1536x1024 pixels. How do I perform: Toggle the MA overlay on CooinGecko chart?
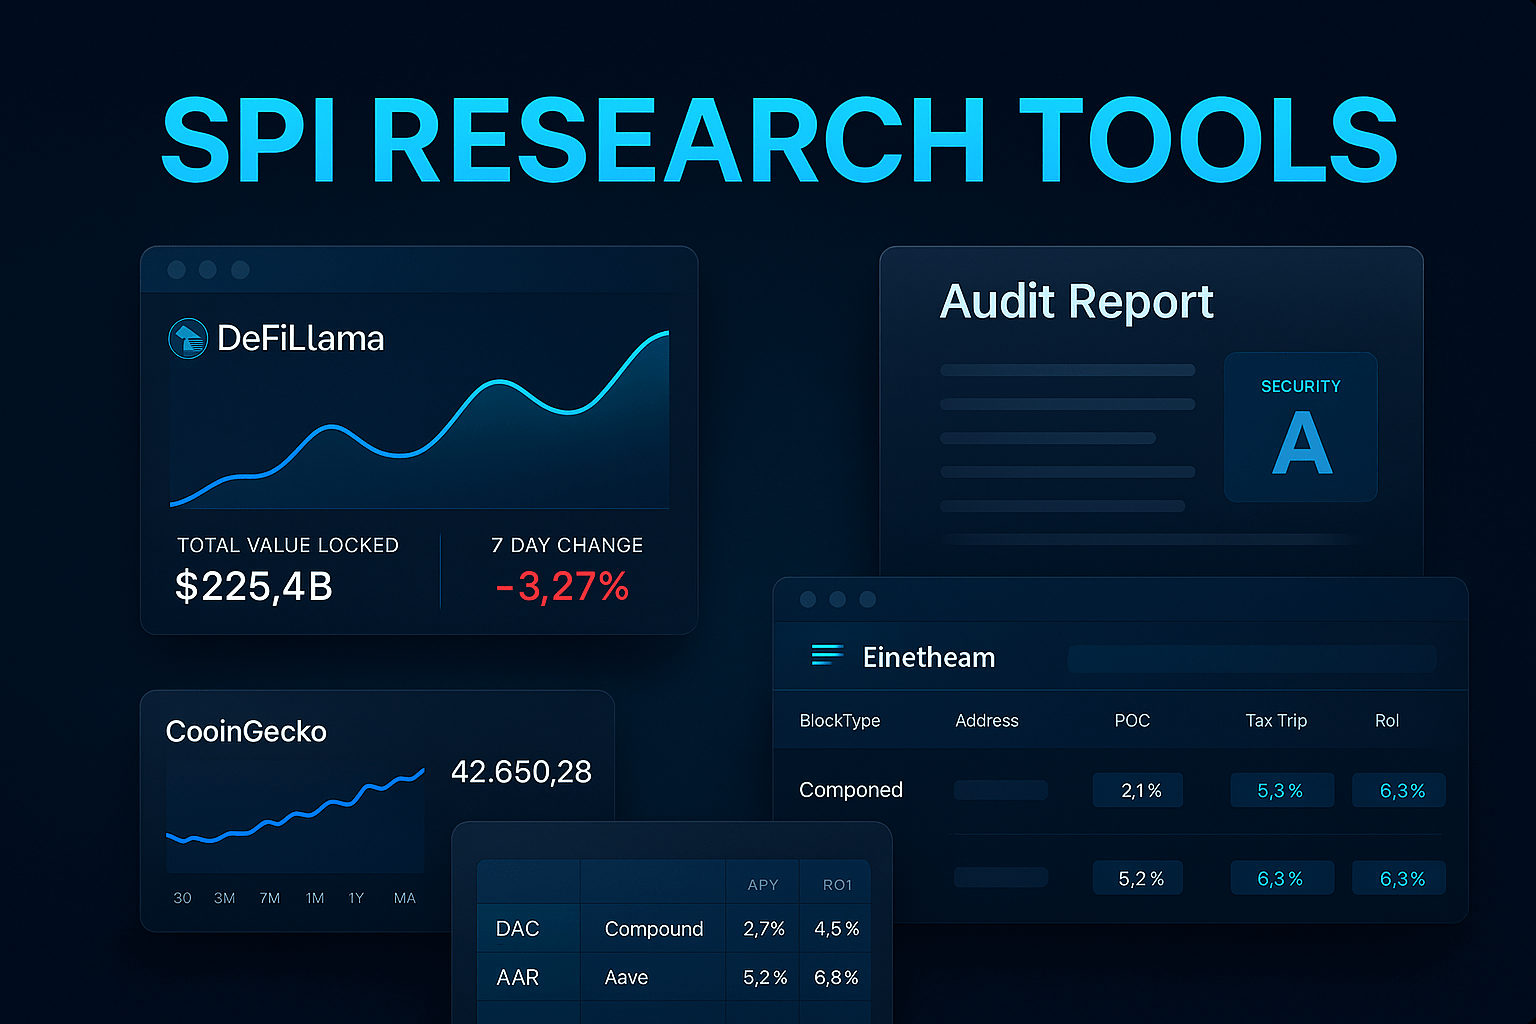coord(404,898)
